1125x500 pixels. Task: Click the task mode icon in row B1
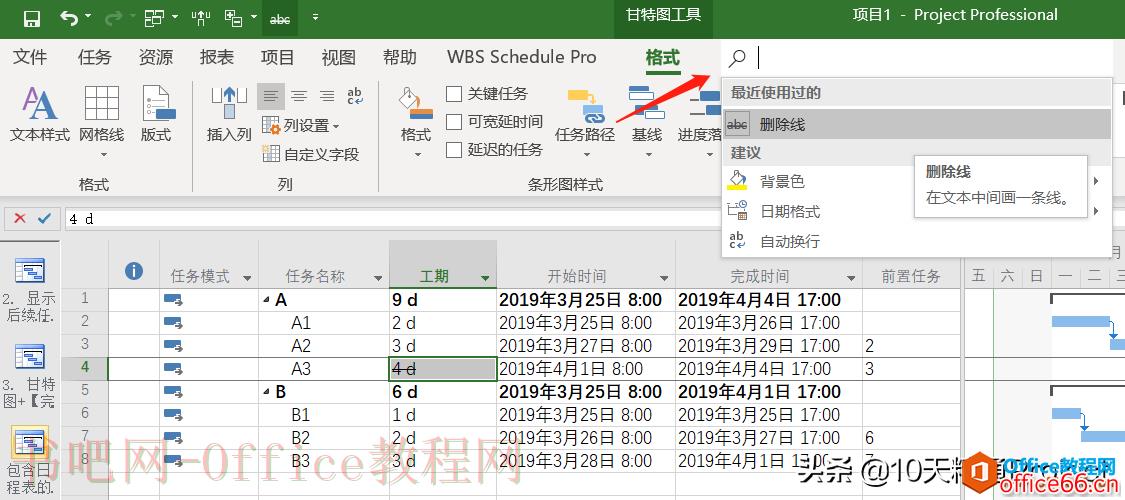pos(173,415)
